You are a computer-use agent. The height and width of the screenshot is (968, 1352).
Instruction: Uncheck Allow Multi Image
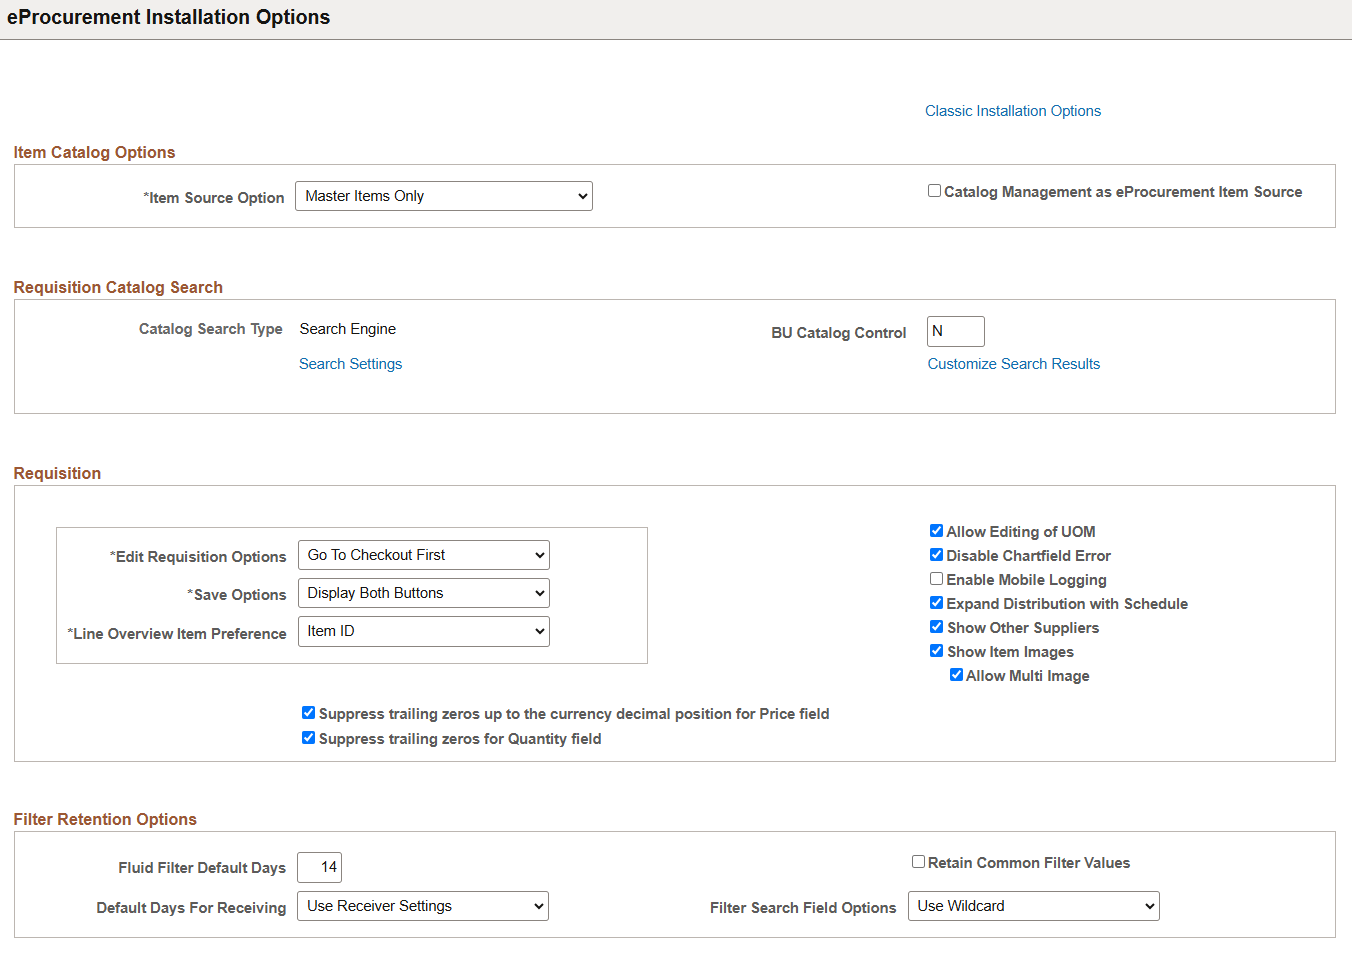[x=956, y=675]
